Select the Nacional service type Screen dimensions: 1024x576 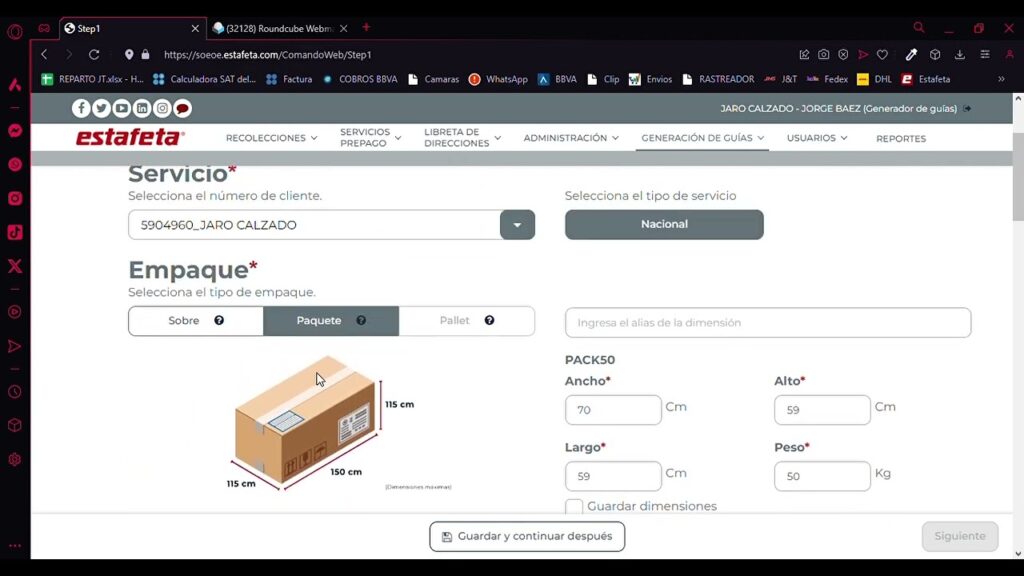coord(664,225)
